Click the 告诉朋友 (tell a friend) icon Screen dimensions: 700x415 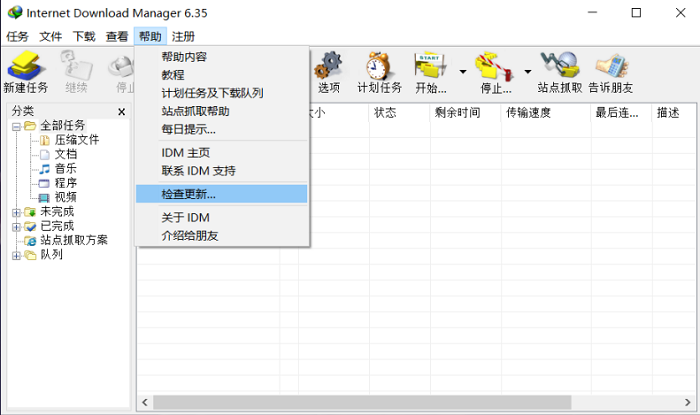(612, 66)
